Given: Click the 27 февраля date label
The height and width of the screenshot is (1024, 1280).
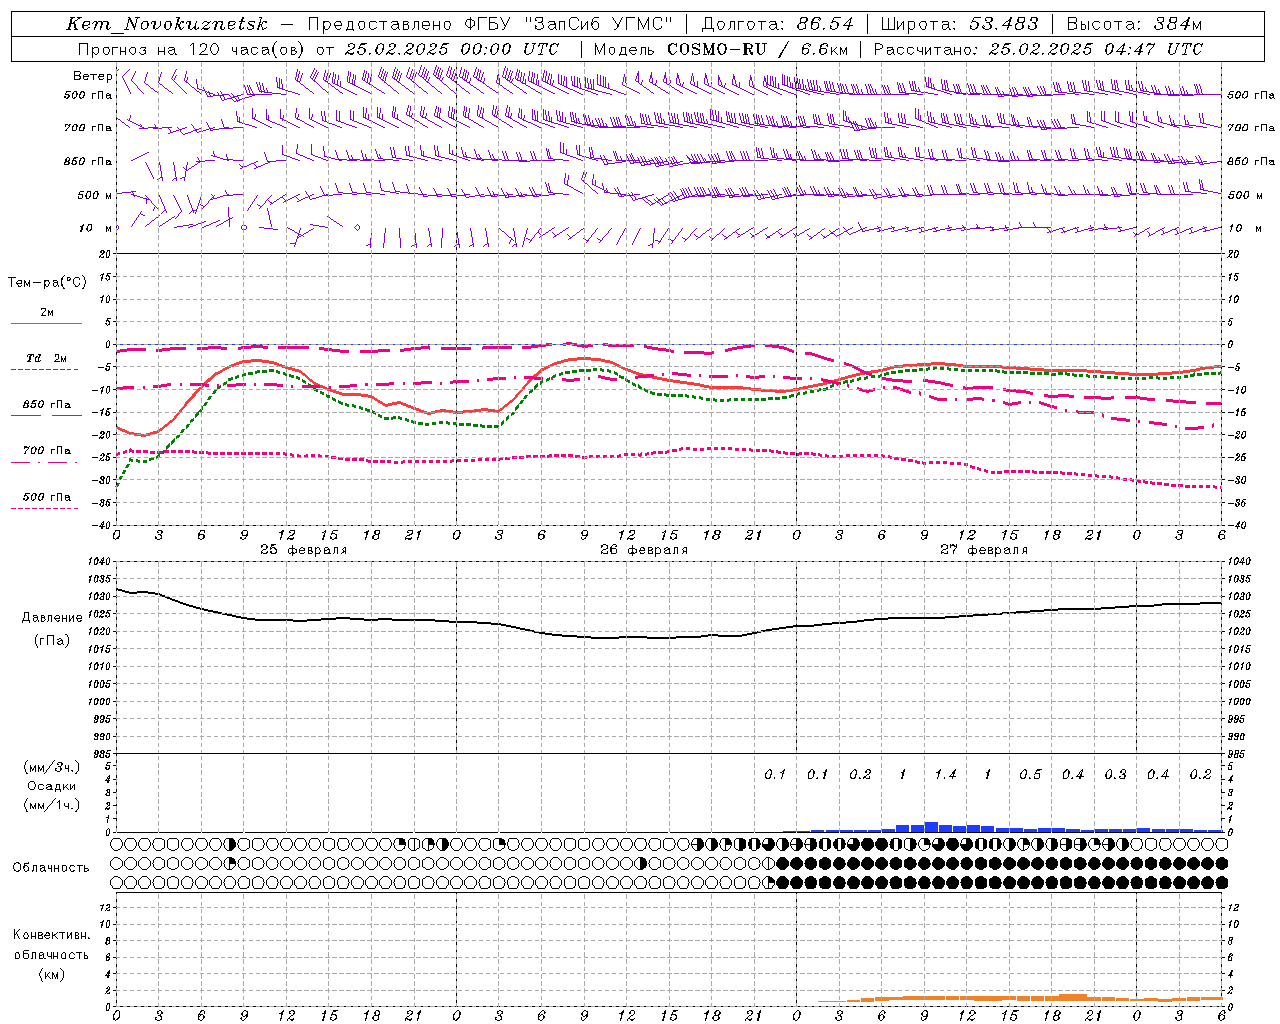Looking at the screenshot, I should [984, 550].
